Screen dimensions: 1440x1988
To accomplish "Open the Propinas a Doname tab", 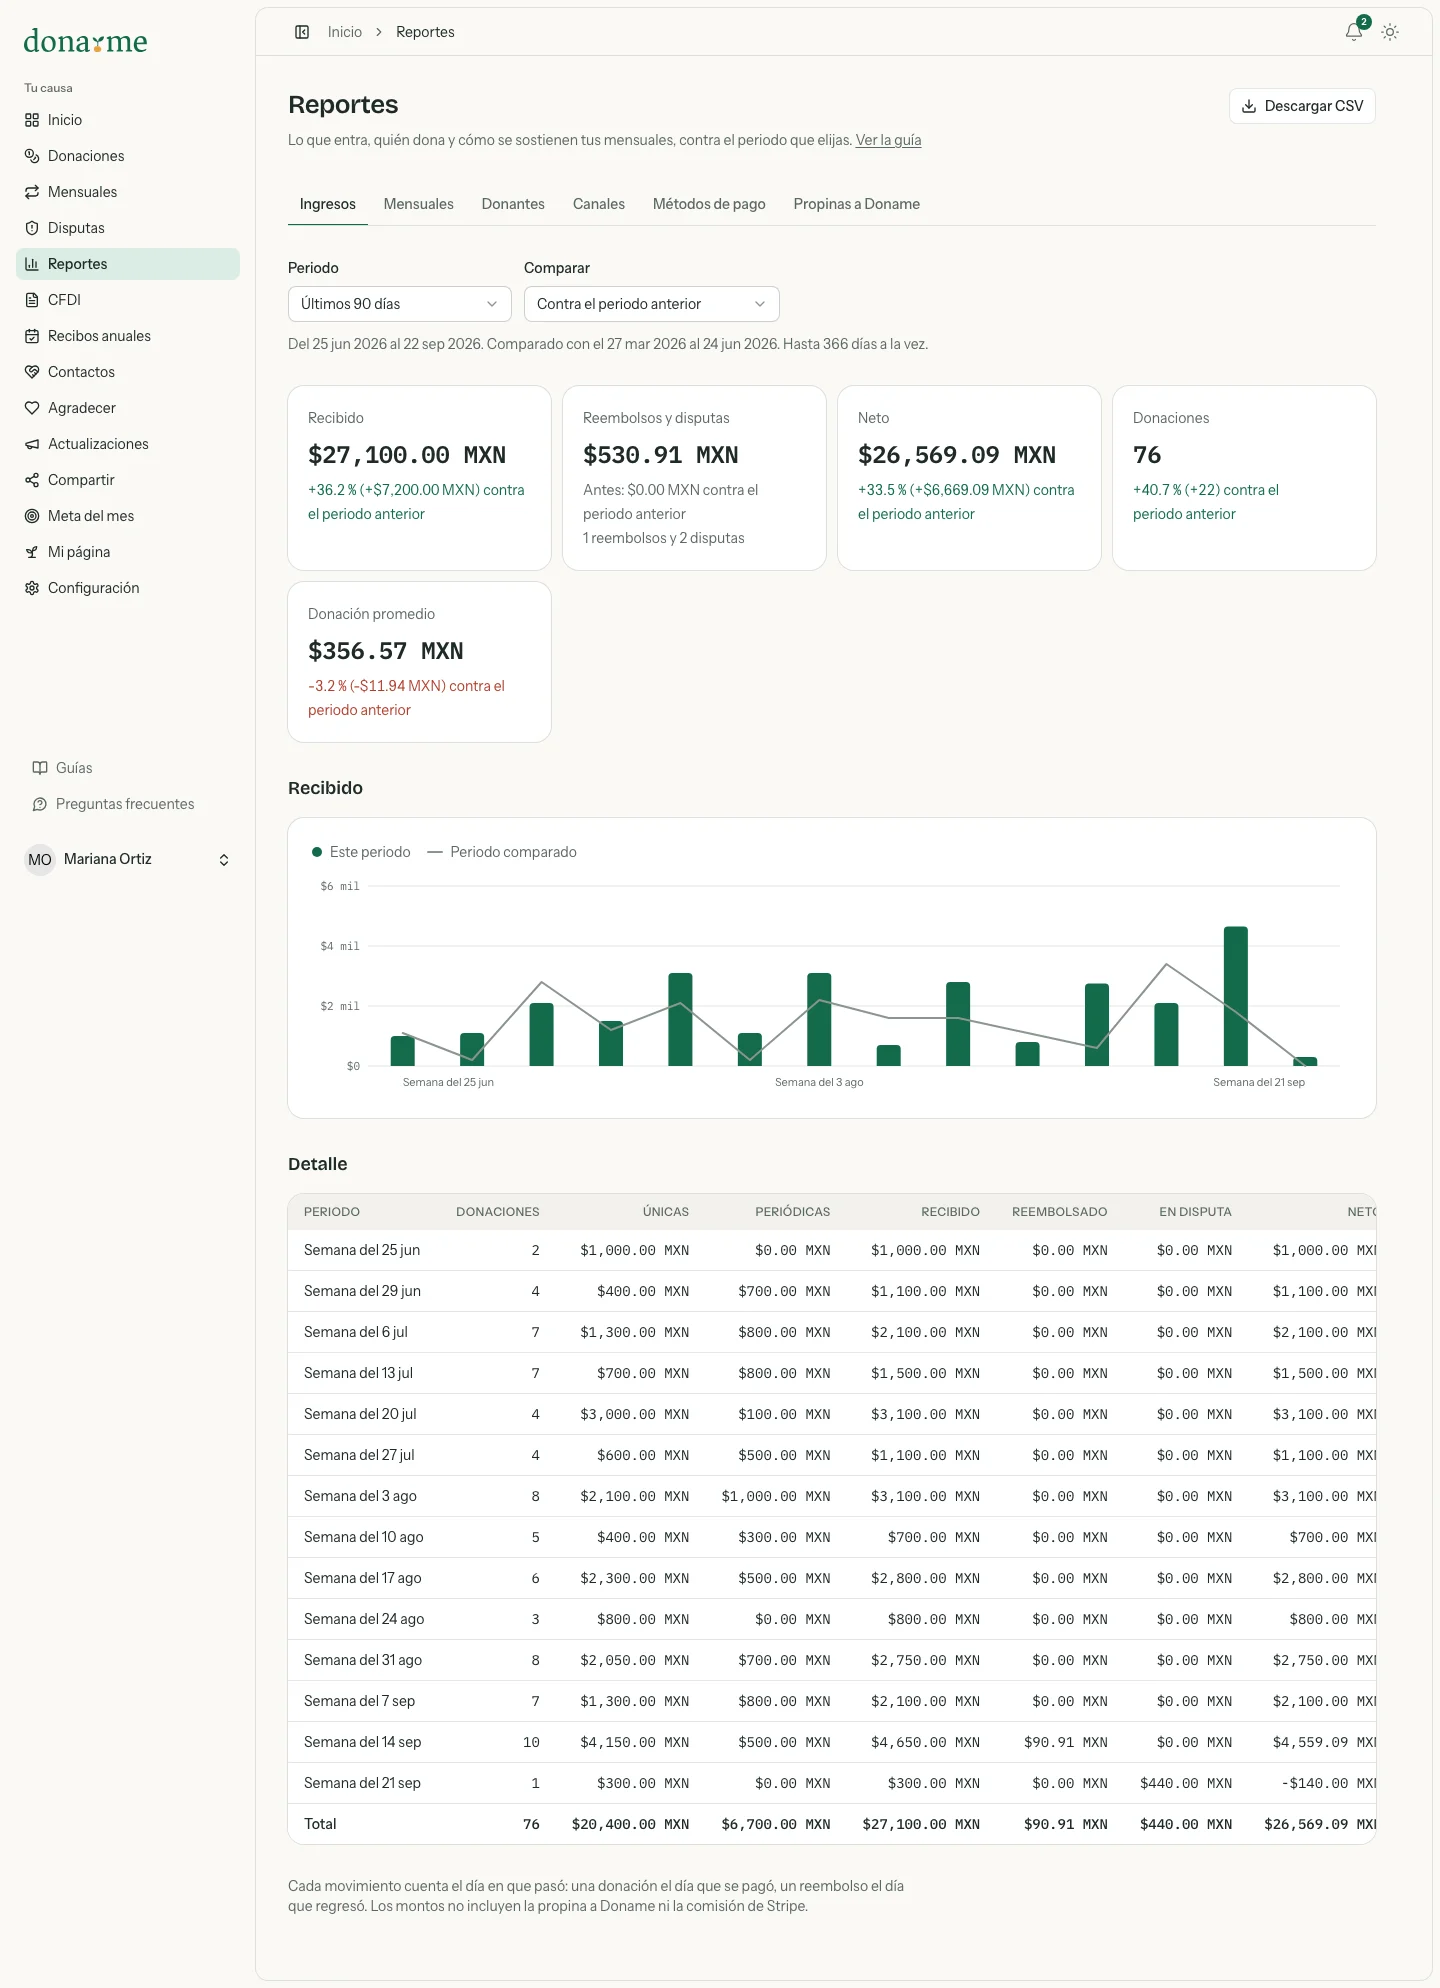I will coord(857,204).
